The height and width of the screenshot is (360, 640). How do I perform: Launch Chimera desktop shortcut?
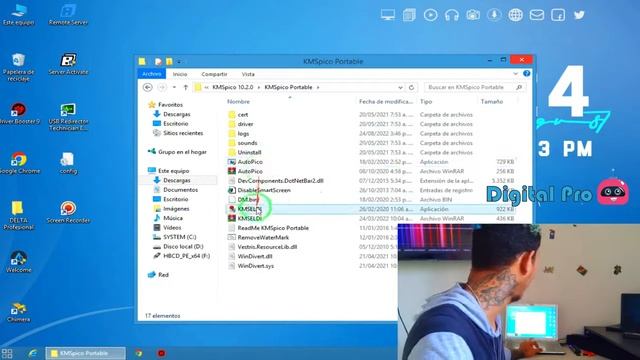tap(18, 312)
